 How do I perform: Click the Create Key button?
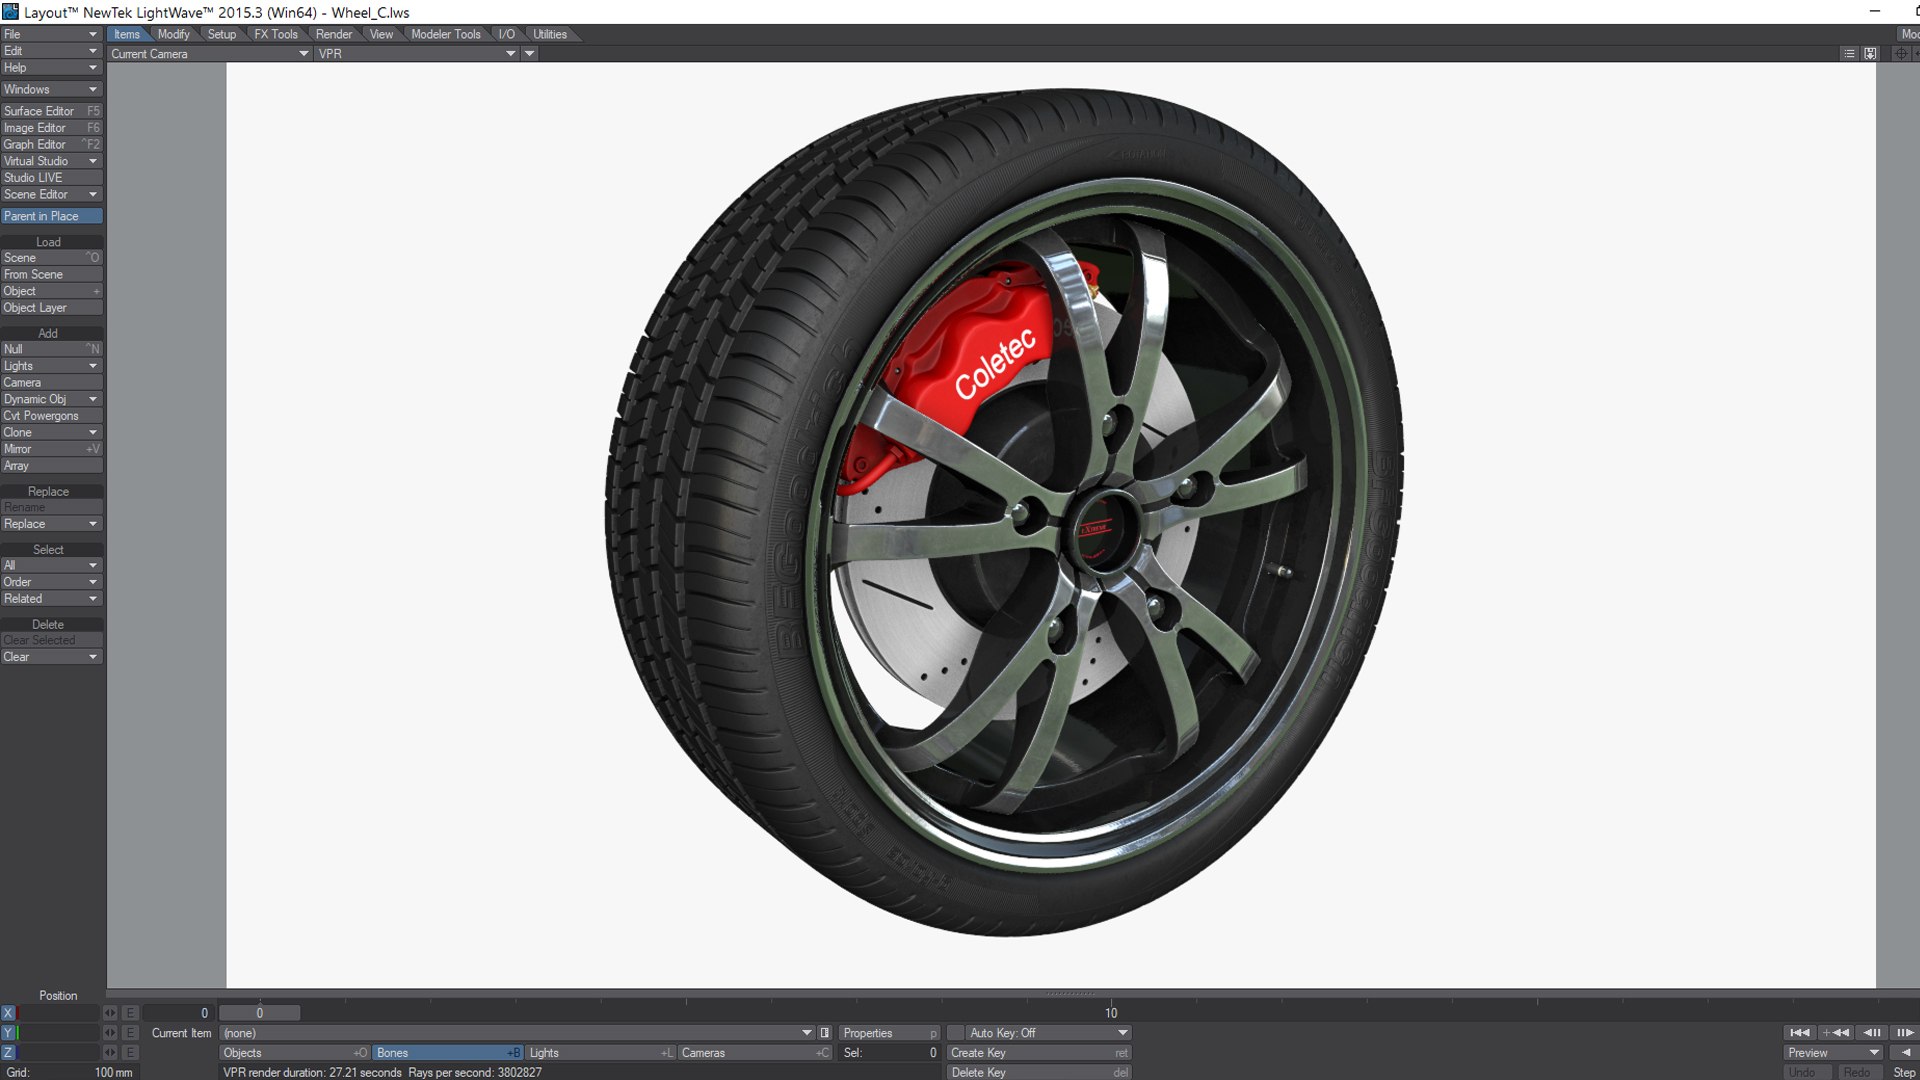[1039, 1053]
